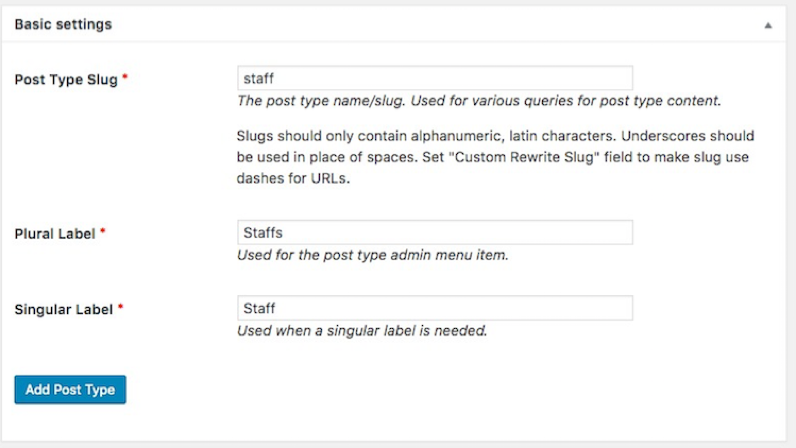Click the Post Type Slug label
Image resolution: width=796 pixels, height=448 pixels.
[x=66, y=80]
